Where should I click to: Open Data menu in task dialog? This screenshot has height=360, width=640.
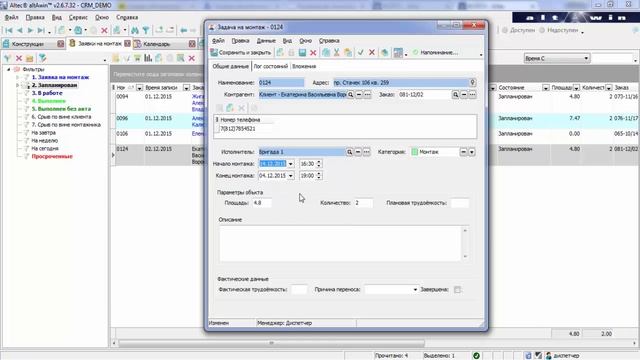[266, 41]
